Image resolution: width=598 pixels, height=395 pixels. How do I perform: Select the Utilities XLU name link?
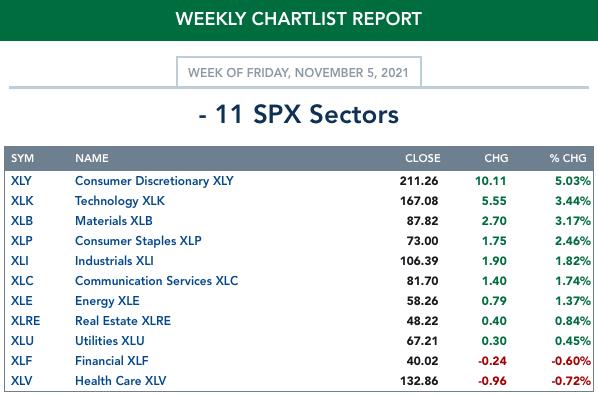pyautogui.click(x=109, y=341)
